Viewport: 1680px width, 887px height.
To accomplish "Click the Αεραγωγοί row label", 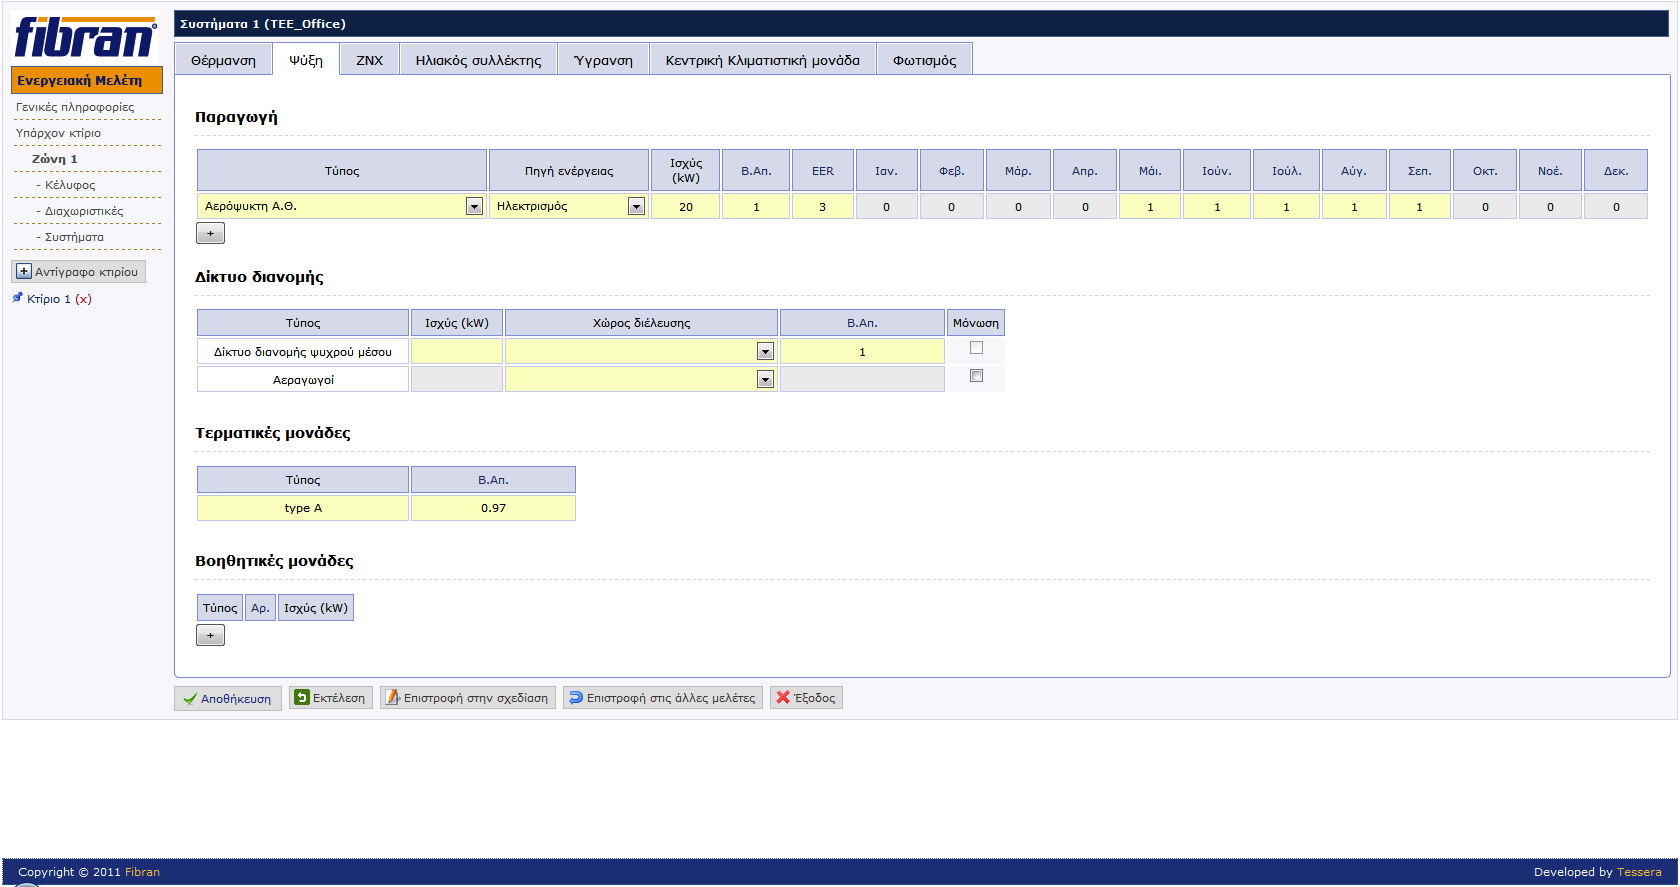I will point(303,380).
